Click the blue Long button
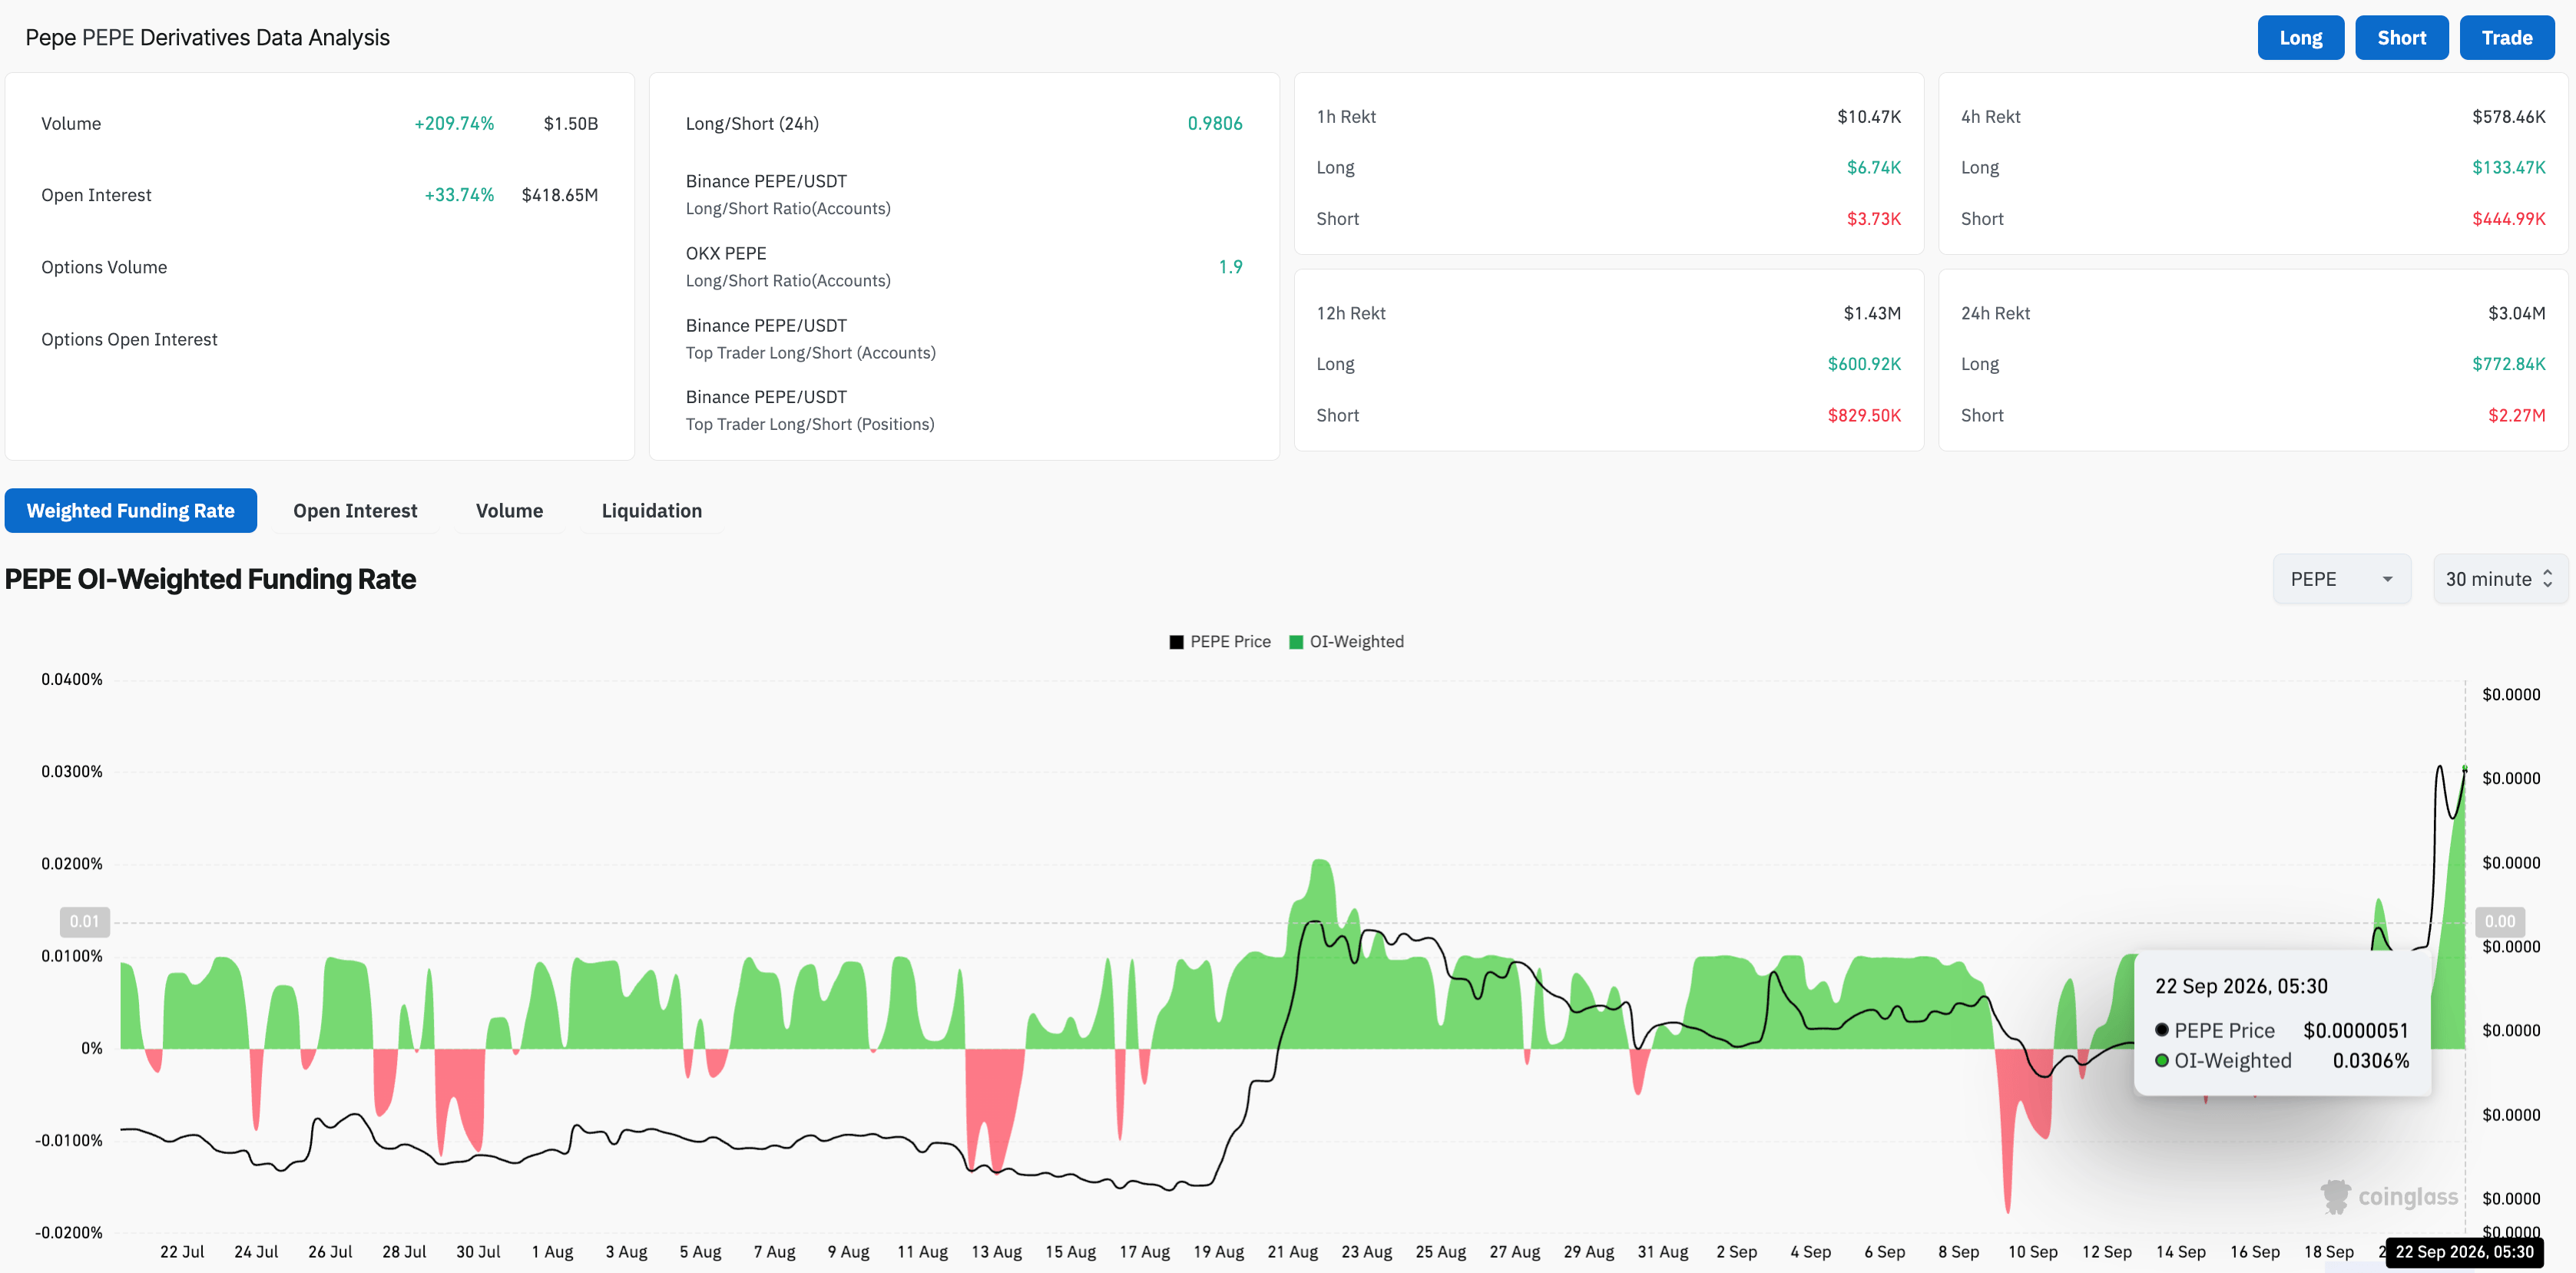The width and height of the screenshot is (2576, 1273). (x=2300, y=38)
